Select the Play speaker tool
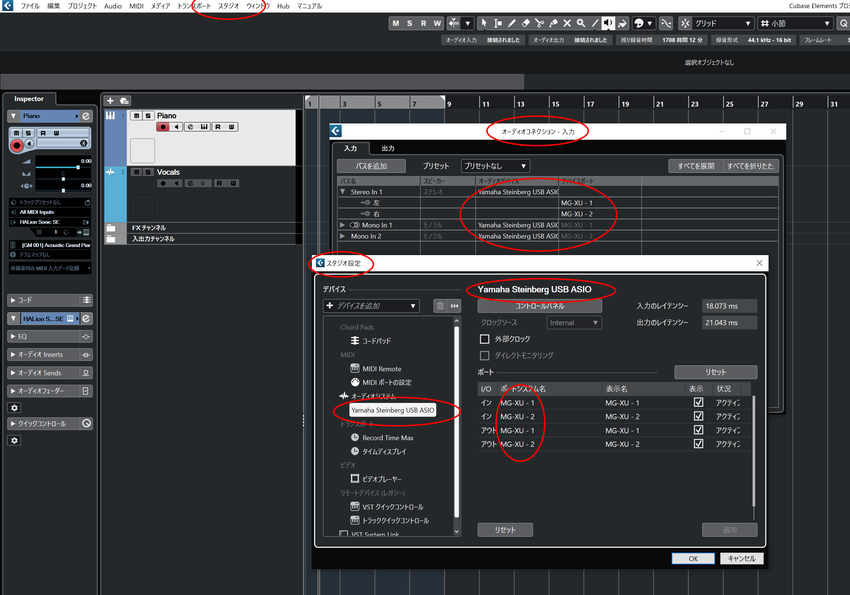The image size is (850, 595). point(608,23)
